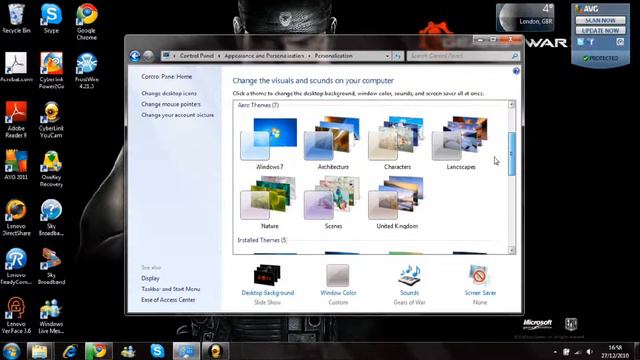Open the Recycle Bin desktop icon
Image resolution: width=640 pixels, height=360 pixels.
pos(16,18)
